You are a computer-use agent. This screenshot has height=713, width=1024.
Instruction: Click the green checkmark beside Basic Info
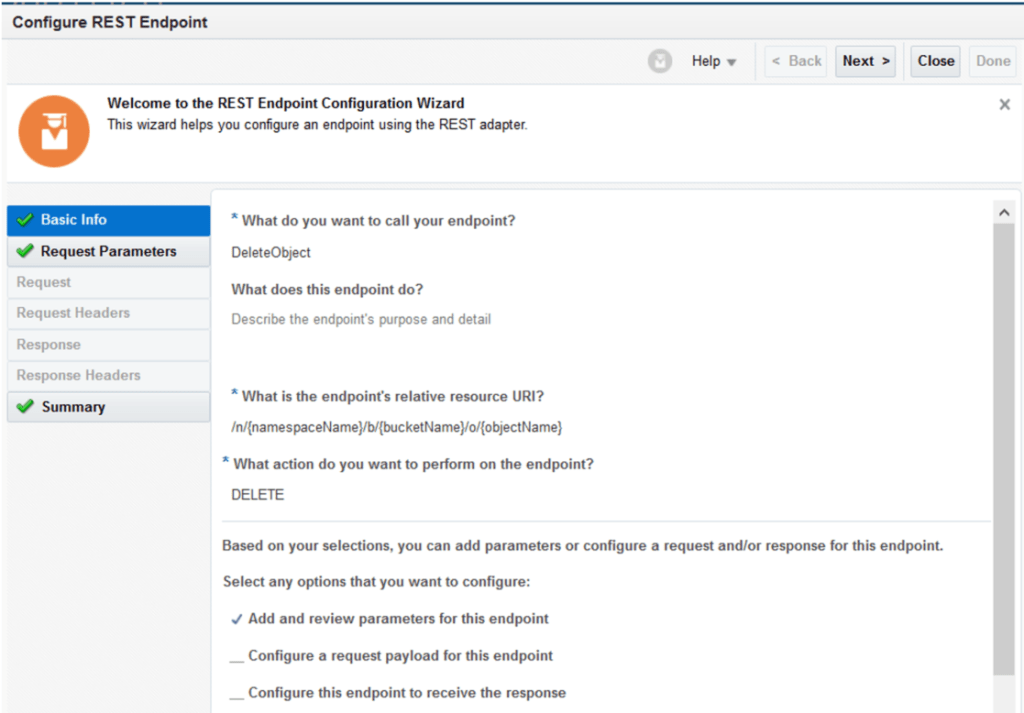coord(25,220)
